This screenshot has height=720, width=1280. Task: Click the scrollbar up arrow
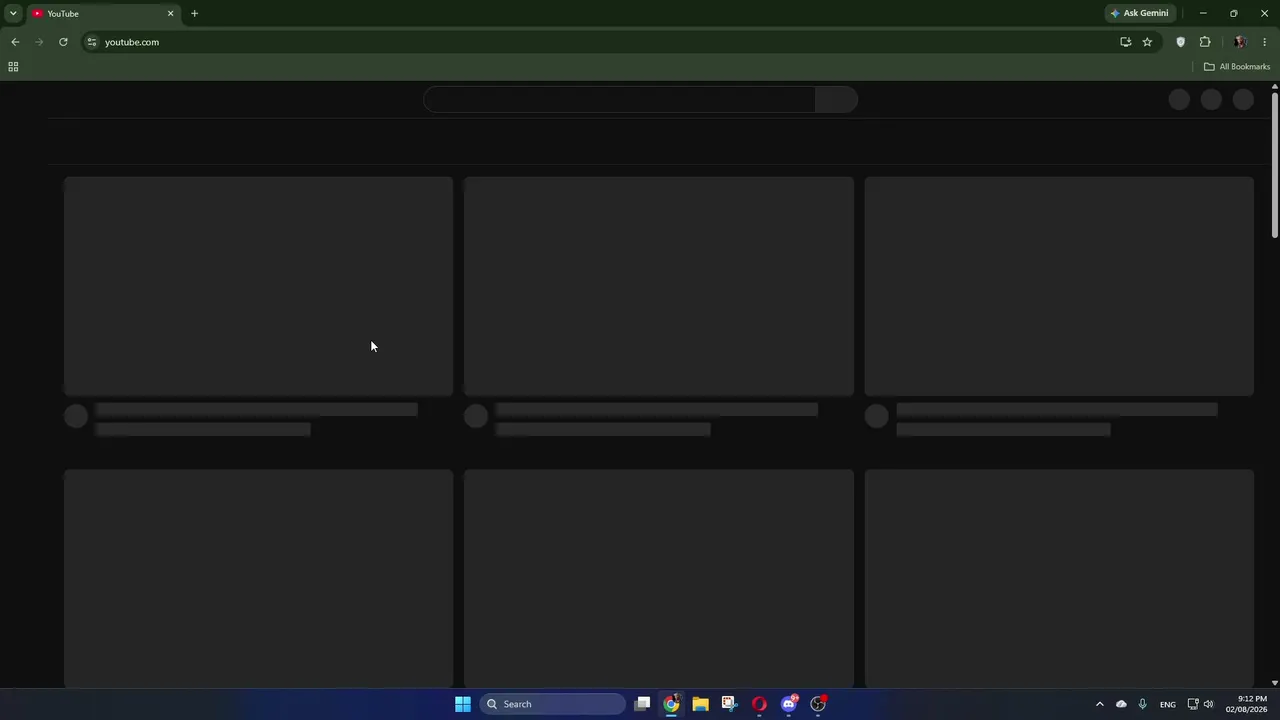point(1275,87)
